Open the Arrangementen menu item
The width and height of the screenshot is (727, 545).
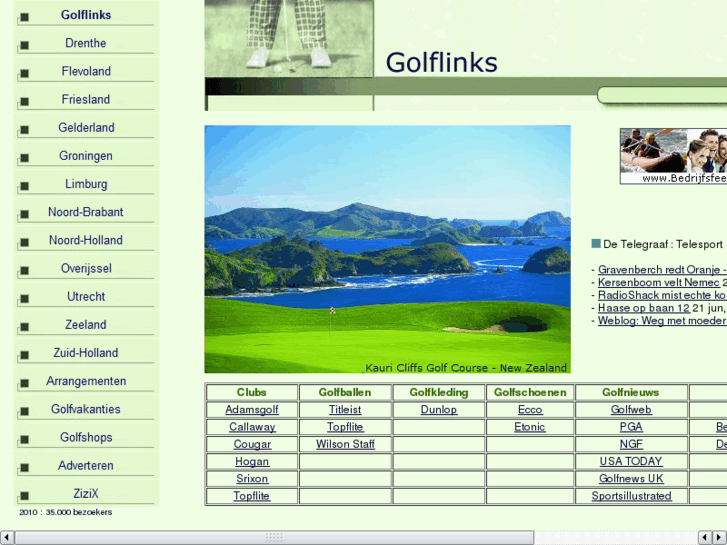[86, 381]
